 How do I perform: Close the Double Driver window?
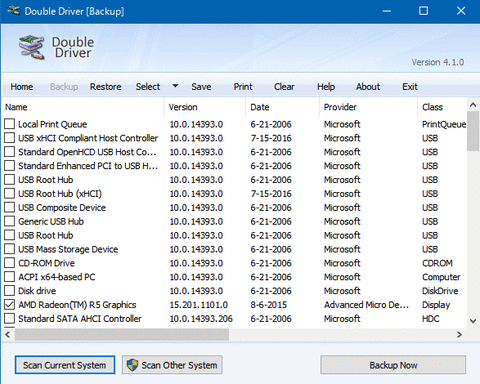(461, 11)
